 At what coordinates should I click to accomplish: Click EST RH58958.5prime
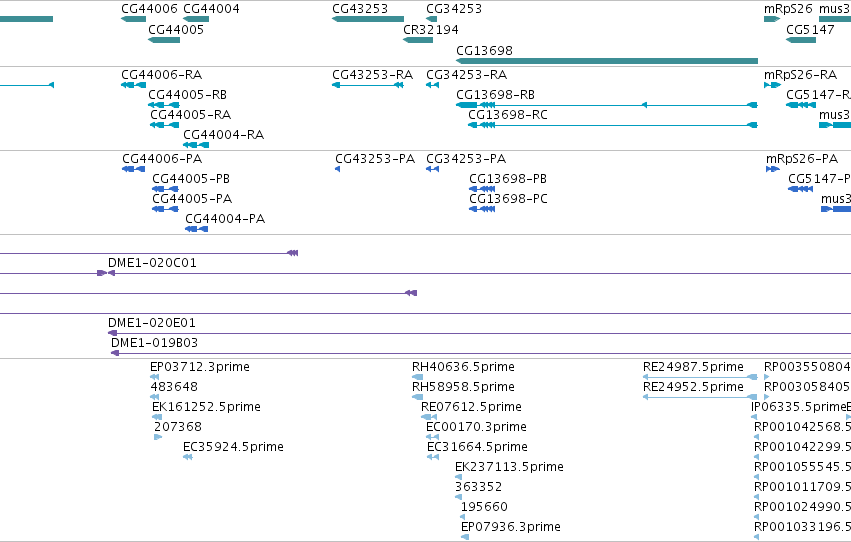(x=417, y=397)
